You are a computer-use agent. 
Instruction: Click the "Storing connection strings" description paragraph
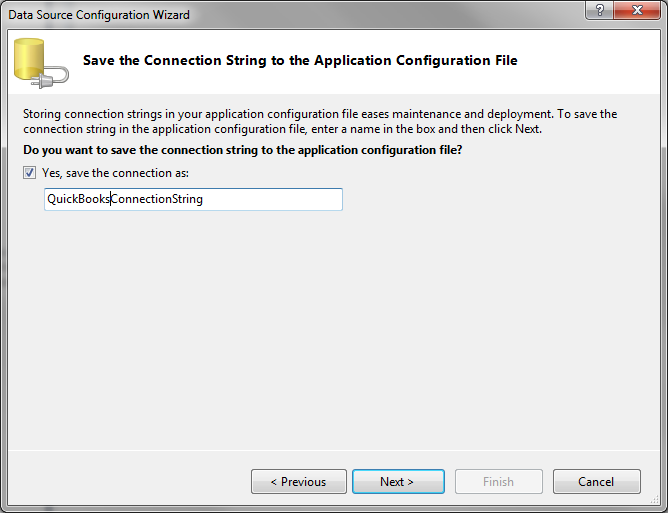[320, 121]
